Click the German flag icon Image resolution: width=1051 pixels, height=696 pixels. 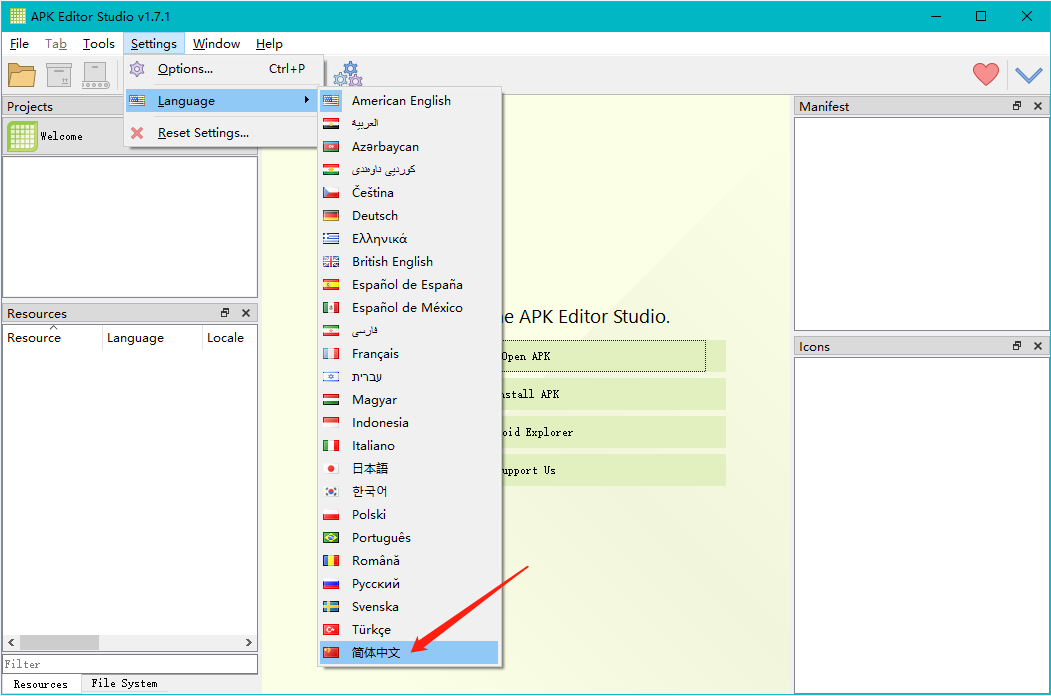pyautogui.click(x=331, y=215)
